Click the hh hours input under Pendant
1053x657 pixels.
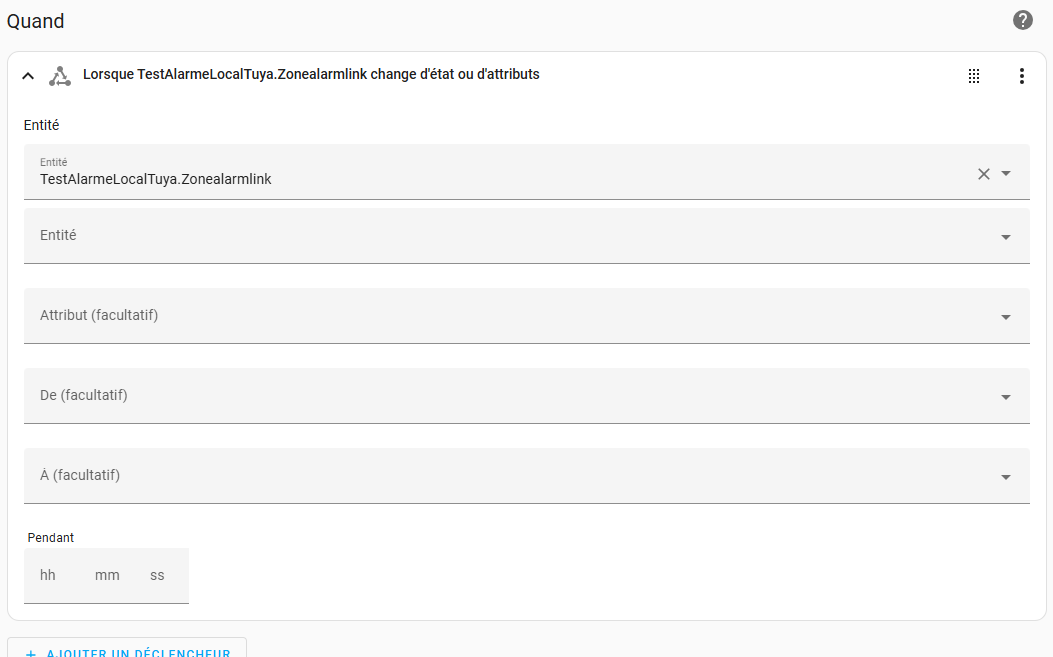(50, 576)
